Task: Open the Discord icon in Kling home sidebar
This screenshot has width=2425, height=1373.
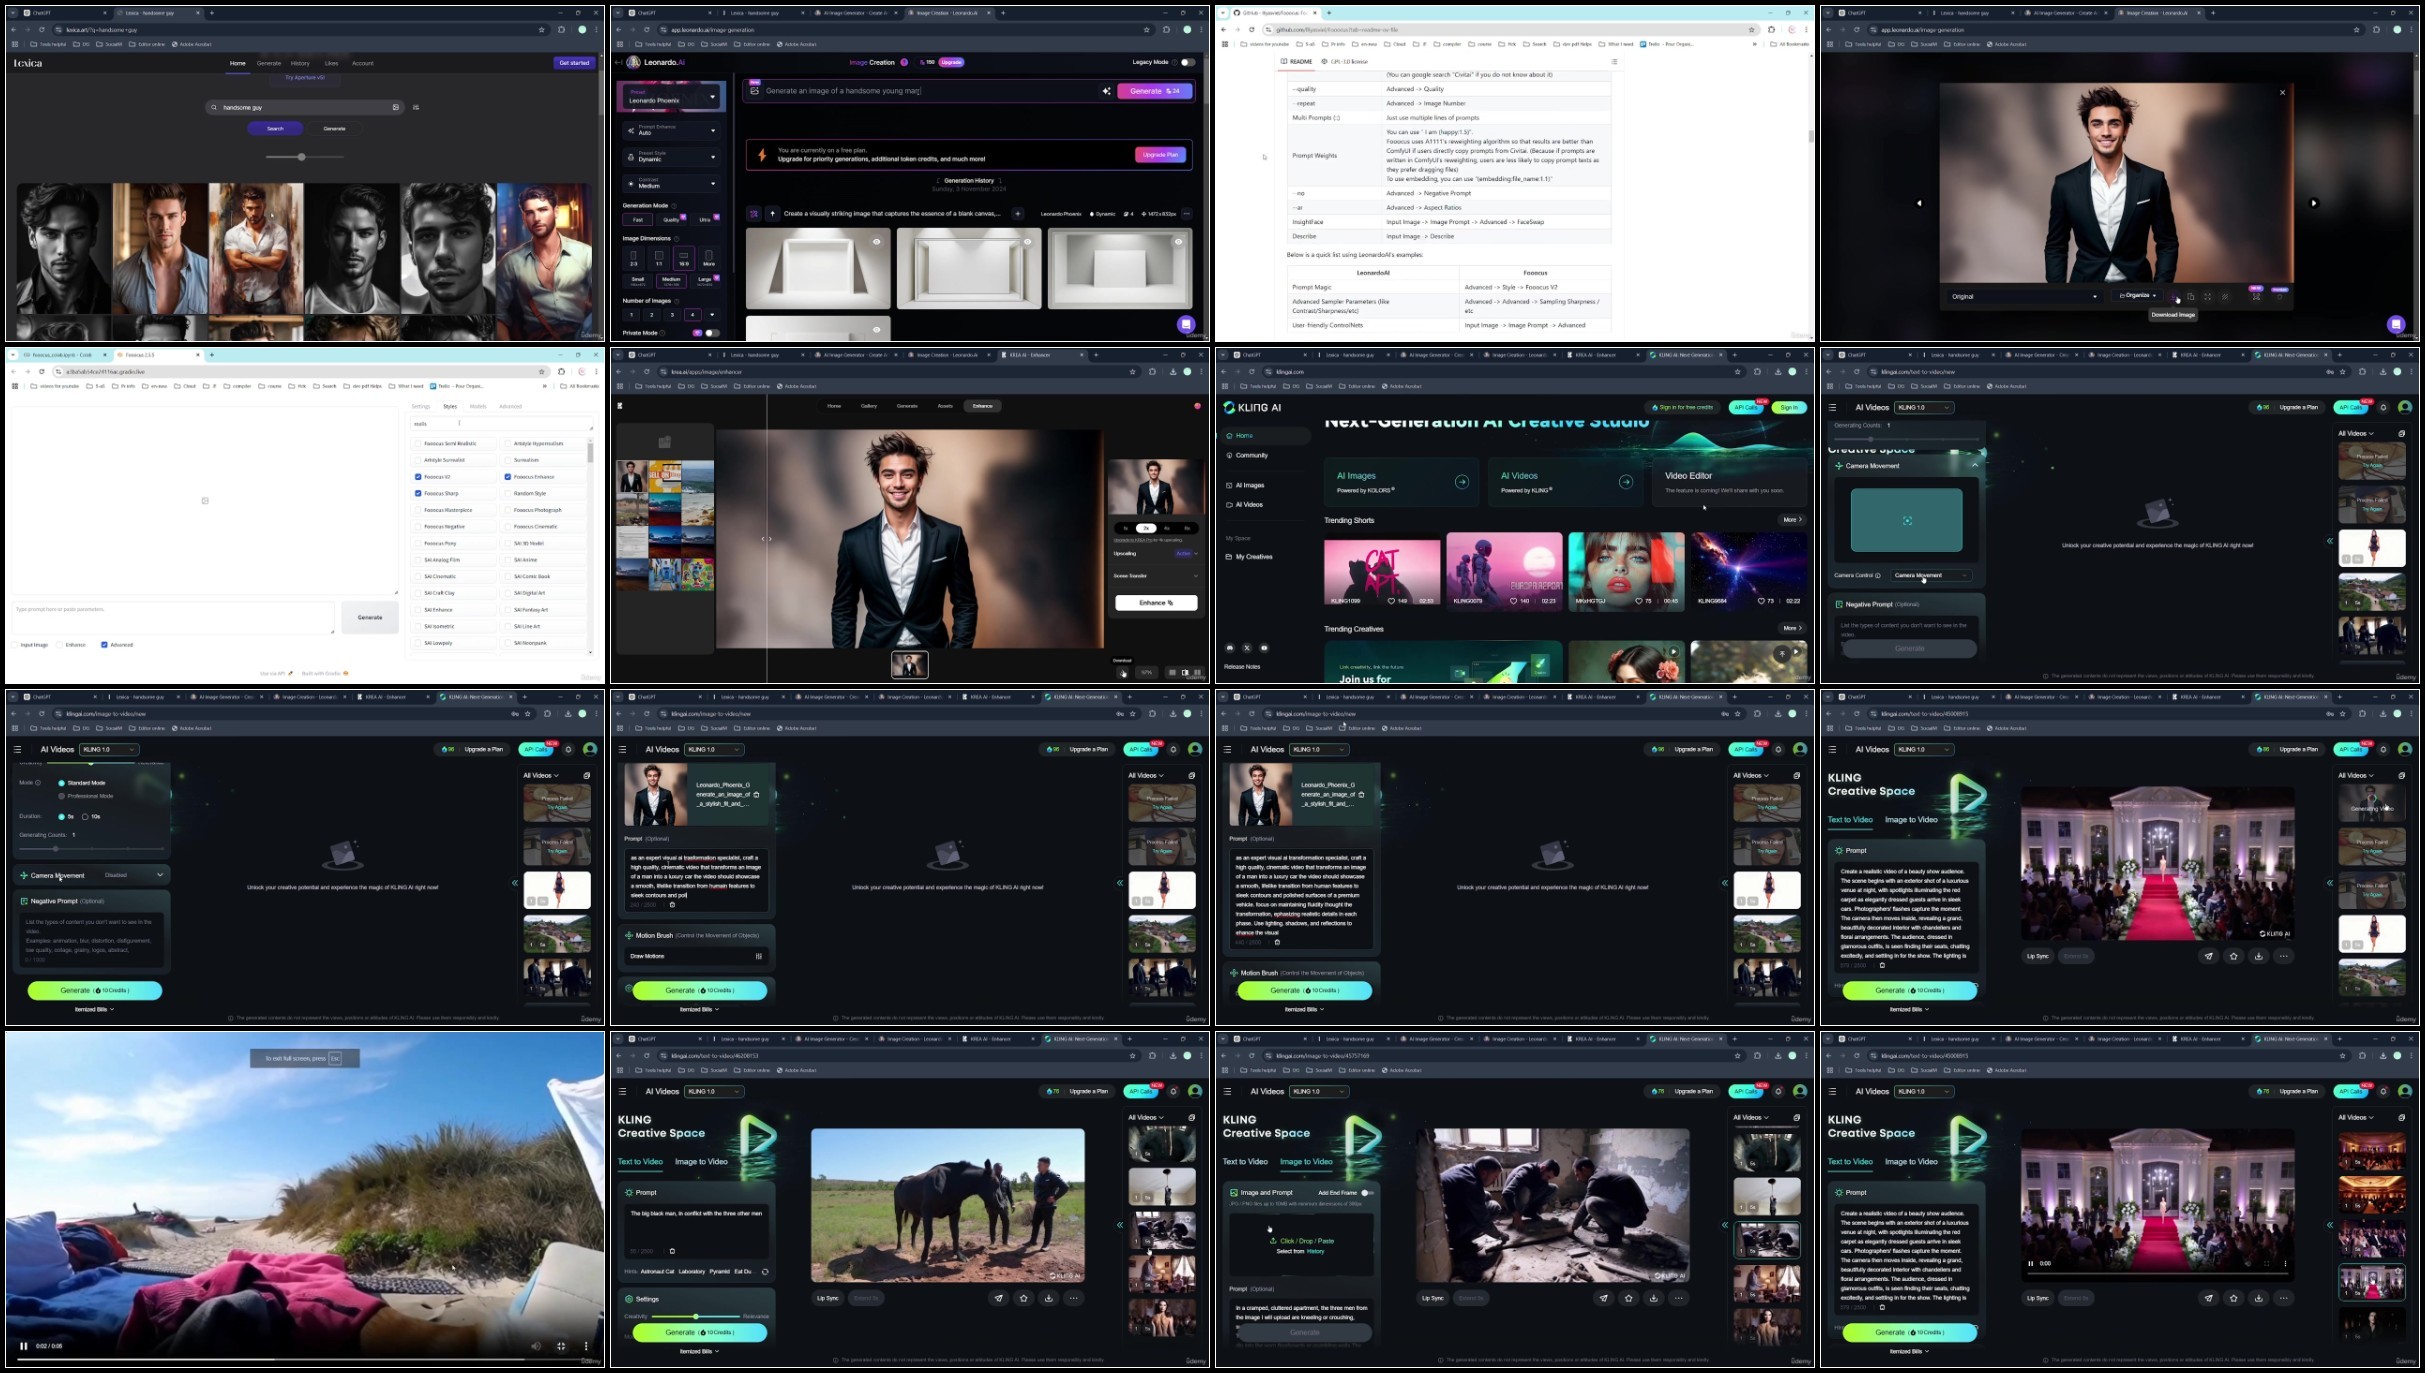Action: click(1230, 648)
